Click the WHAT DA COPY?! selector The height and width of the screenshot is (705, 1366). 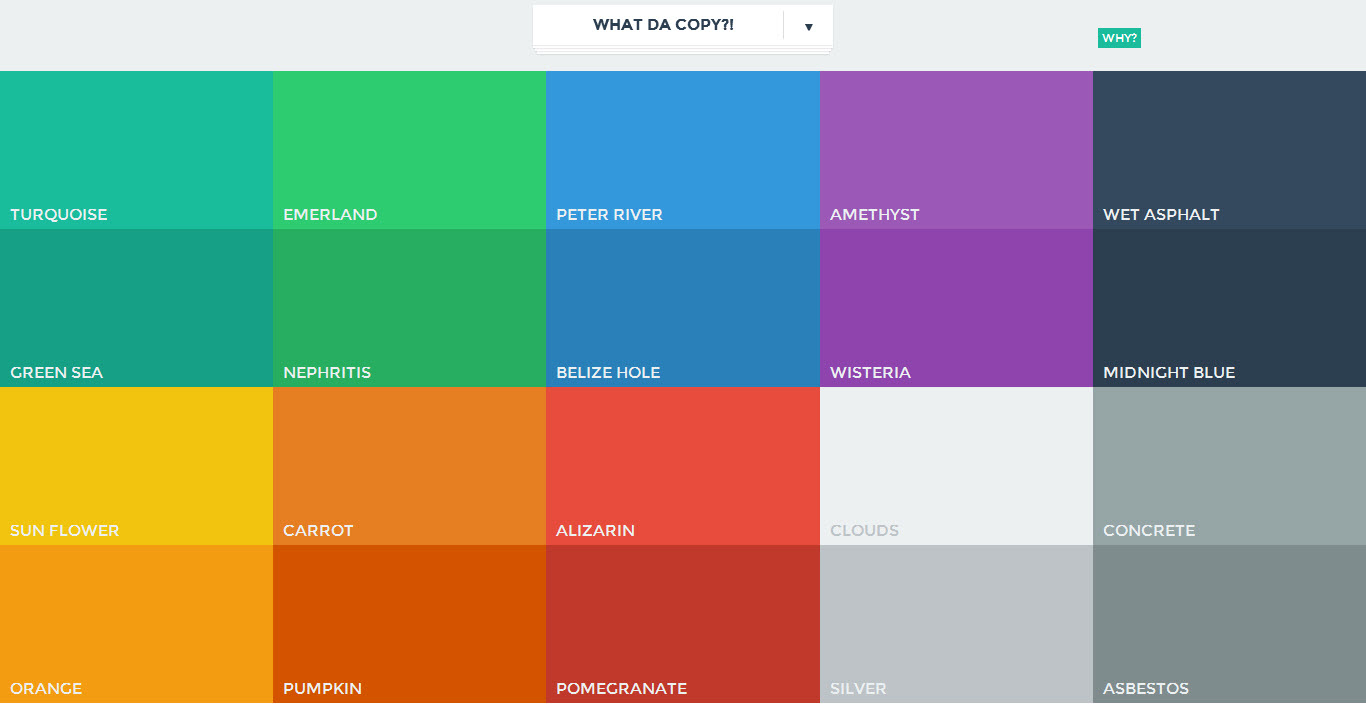pos(662,25)
